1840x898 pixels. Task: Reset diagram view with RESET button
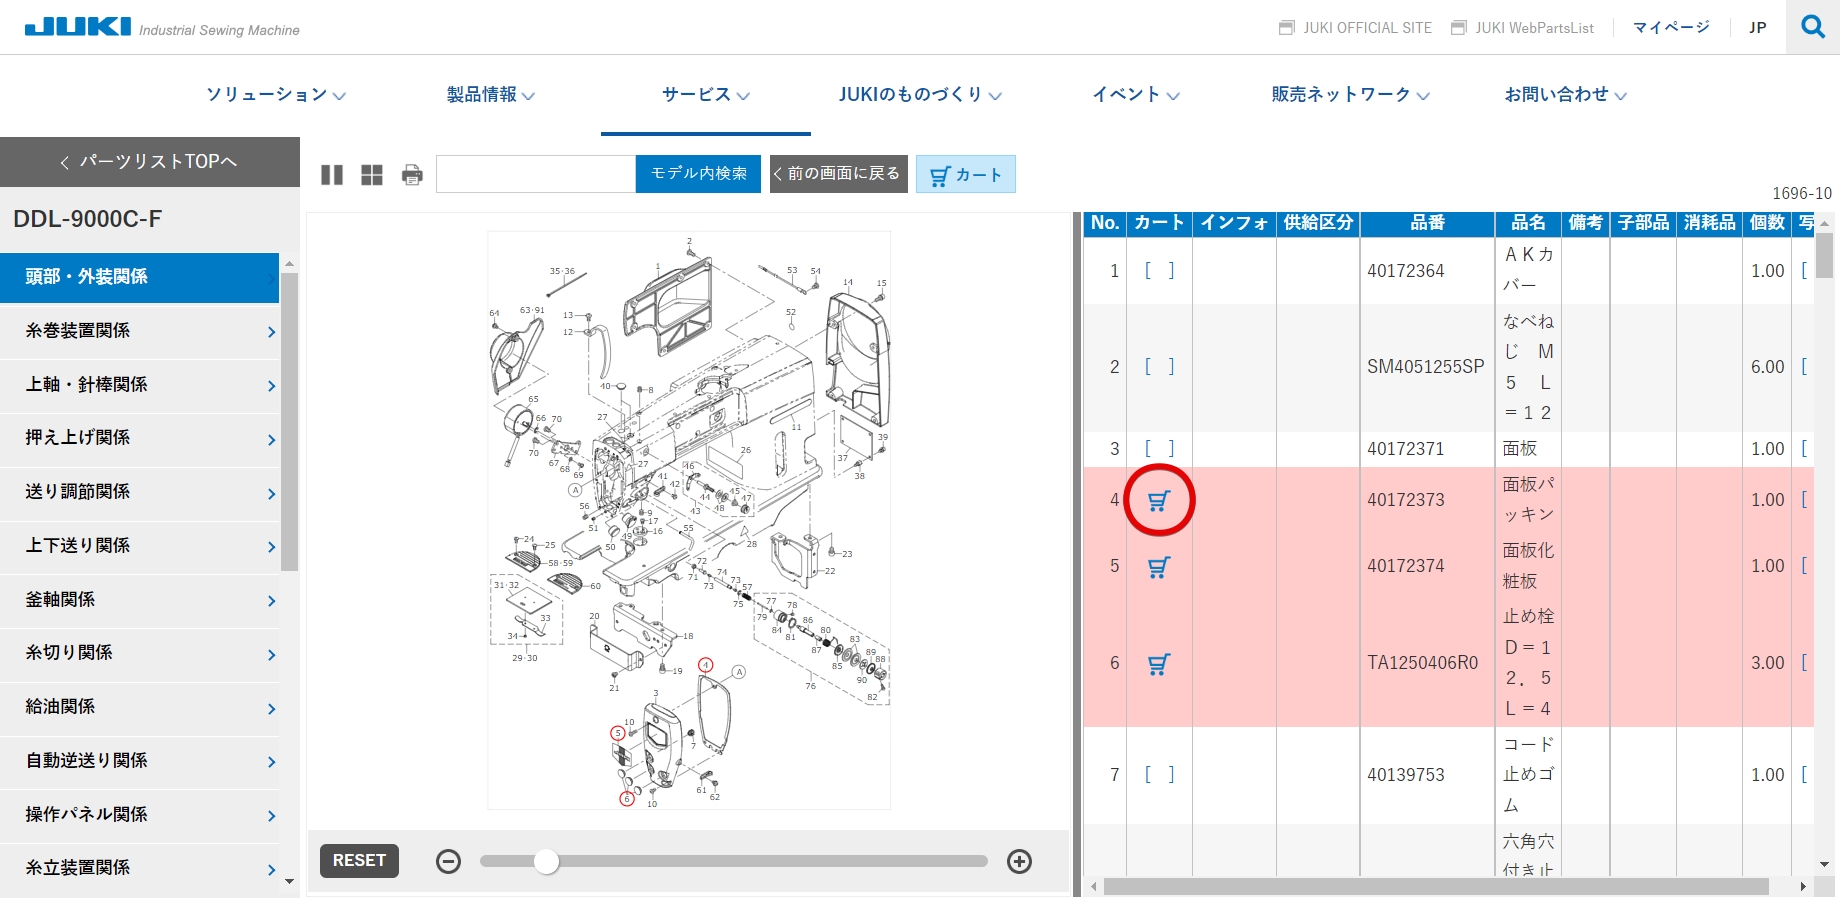pos(359,861)
